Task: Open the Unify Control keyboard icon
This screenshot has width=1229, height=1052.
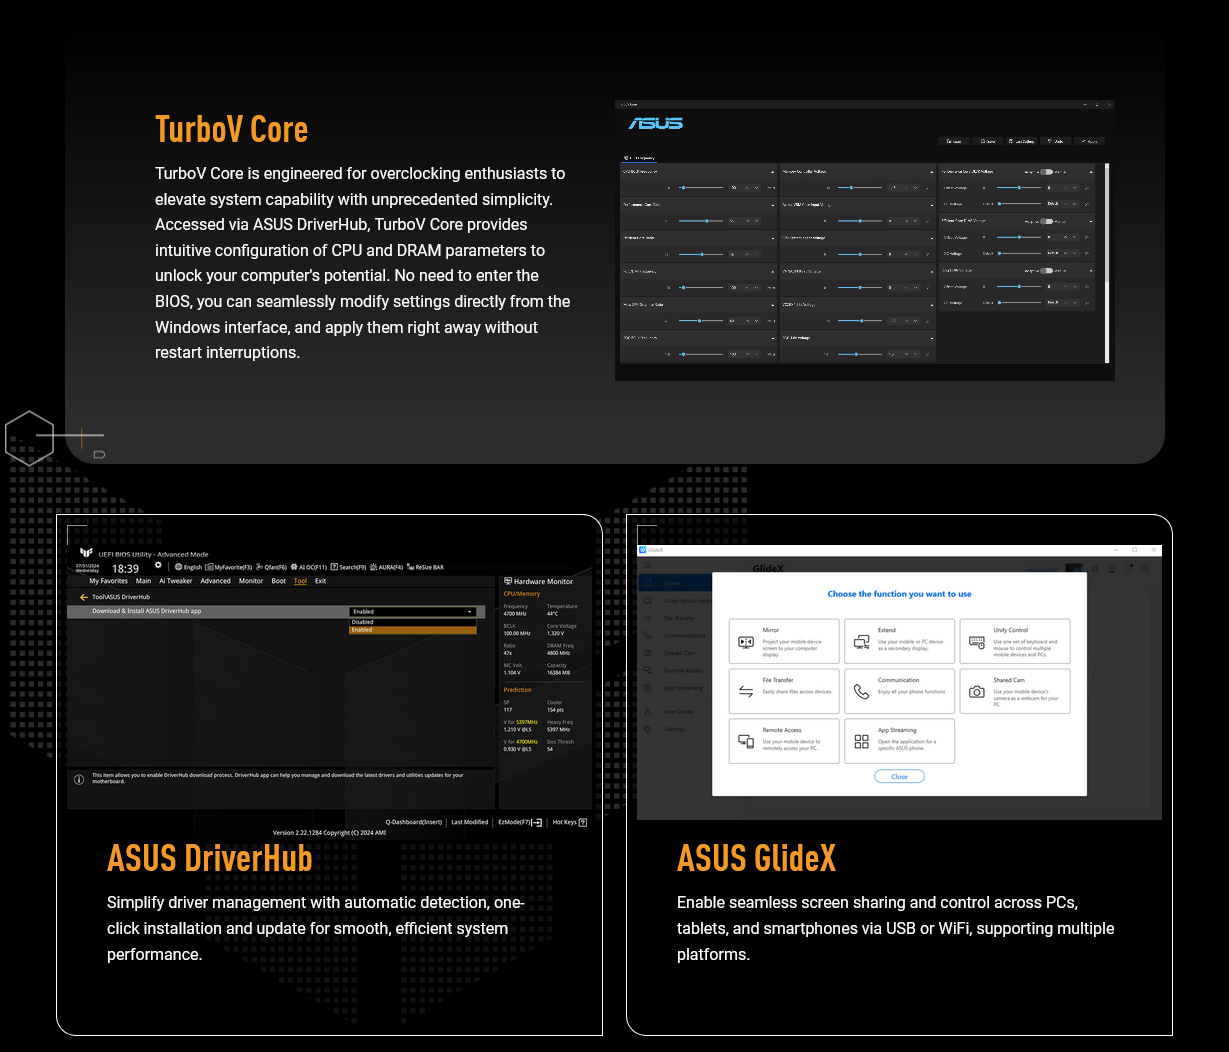Action: click(977, 642)
